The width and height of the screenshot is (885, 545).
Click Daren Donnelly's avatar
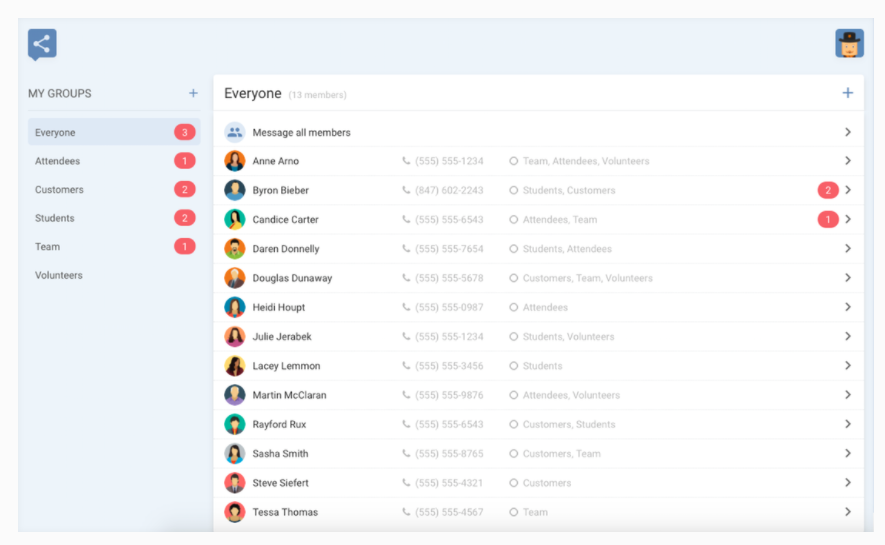pos(235,249)
